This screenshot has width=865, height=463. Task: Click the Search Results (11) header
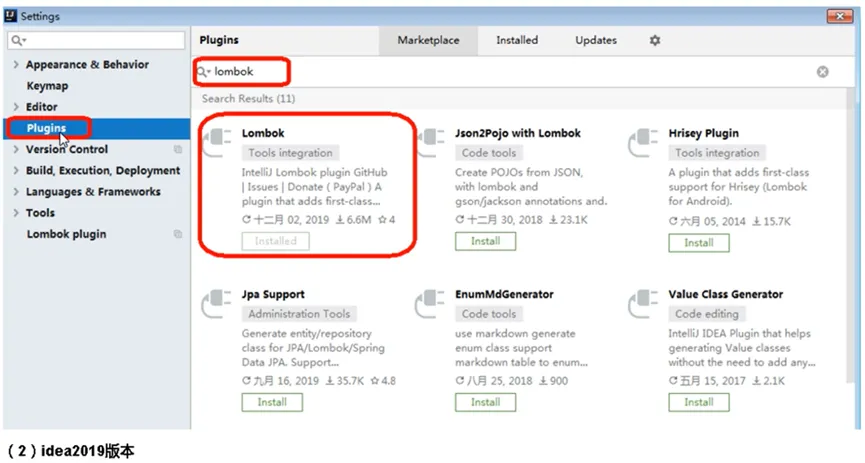(x=248, y=99)
